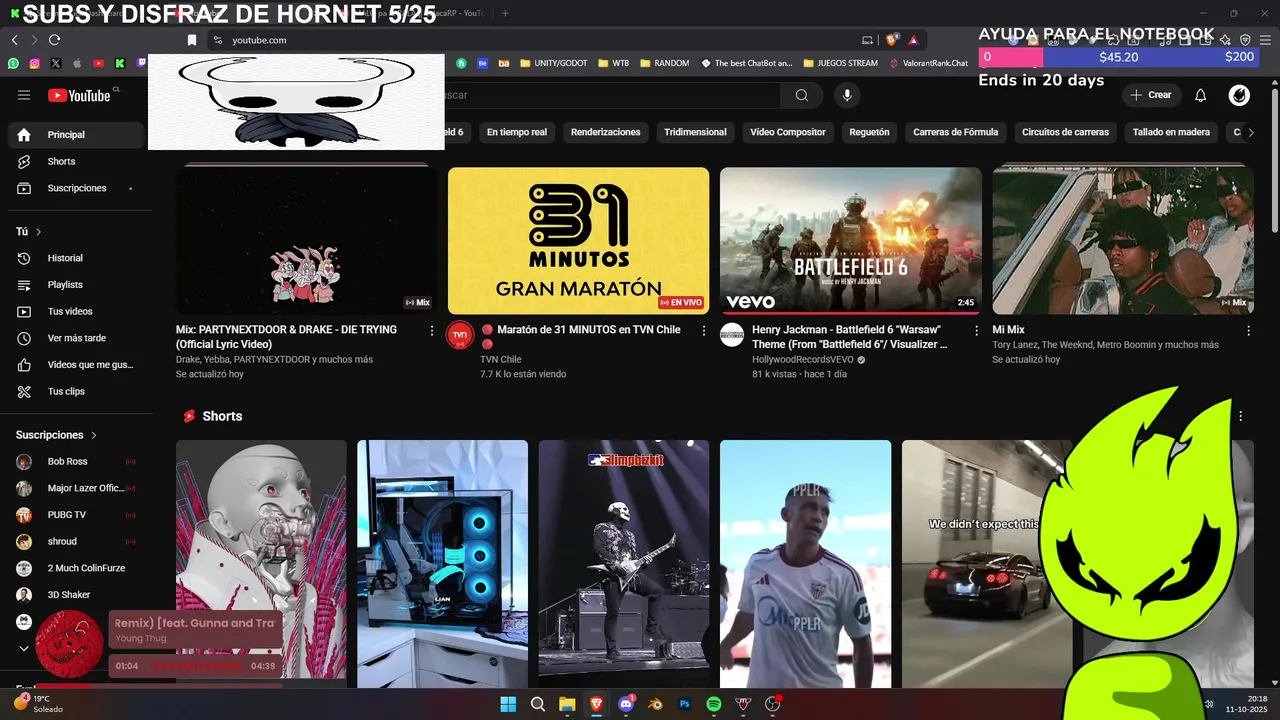Visit HollywoodRecordsVEVO channel avatar
Screen dimensions: 1280x720
(x=732, y=335)
